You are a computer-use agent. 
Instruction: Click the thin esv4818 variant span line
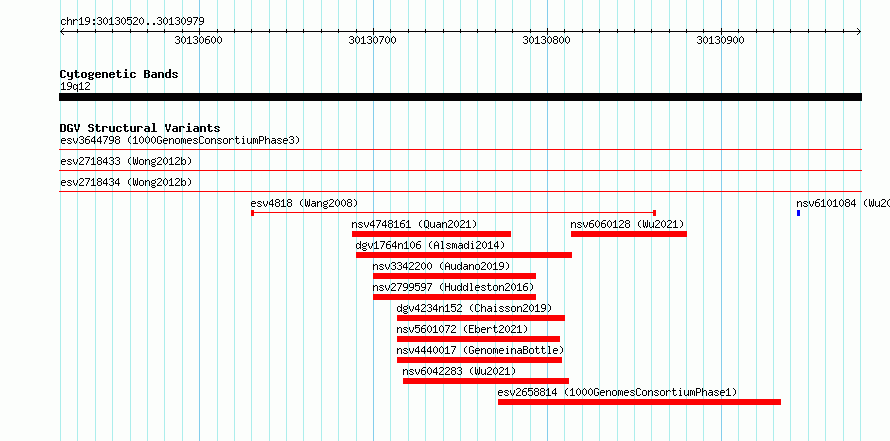click(454, 213)
